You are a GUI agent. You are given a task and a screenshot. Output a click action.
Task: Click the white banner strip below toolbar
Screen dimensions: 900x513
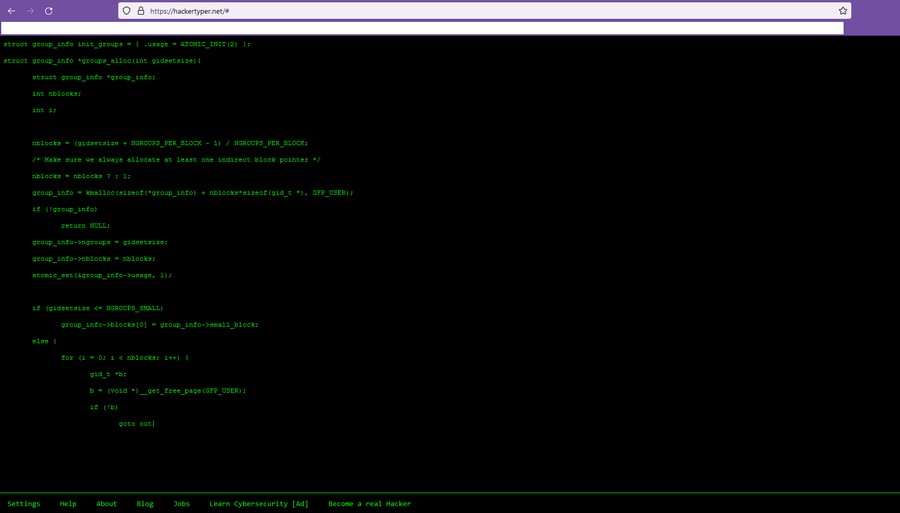[422, 28]
